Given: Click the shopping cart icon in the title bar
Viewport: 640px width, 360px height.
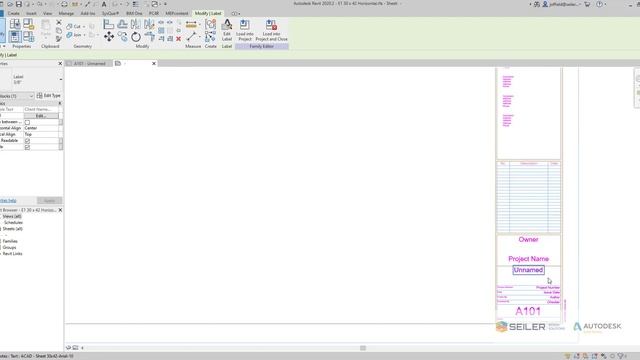Looking at the screenshot, I should tap(587, 4).
